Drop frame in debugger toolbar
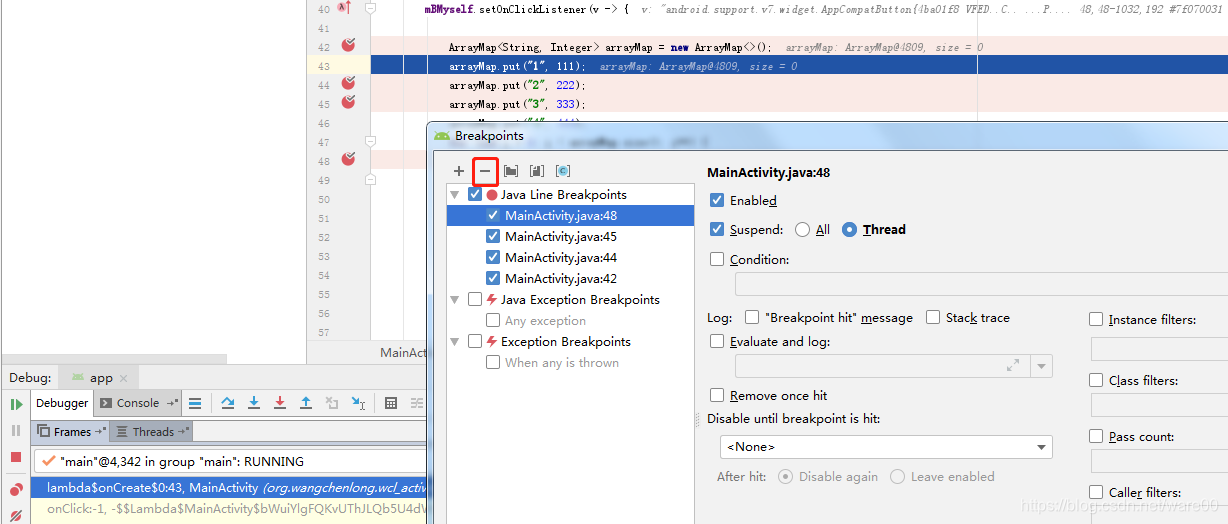This screenshot has width=1228, height=524. [x=332, y=403]
